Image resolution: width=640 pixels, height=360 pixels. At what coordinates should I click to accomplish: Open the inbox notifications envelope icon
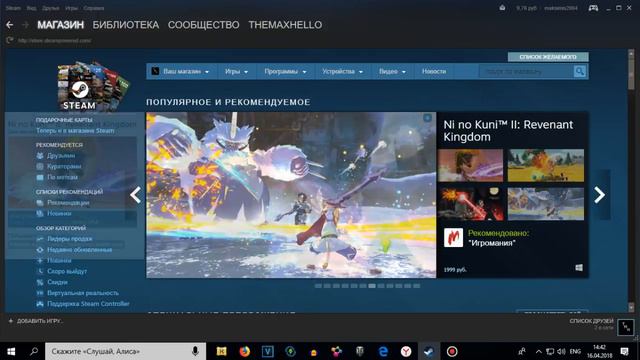point(502,8)
